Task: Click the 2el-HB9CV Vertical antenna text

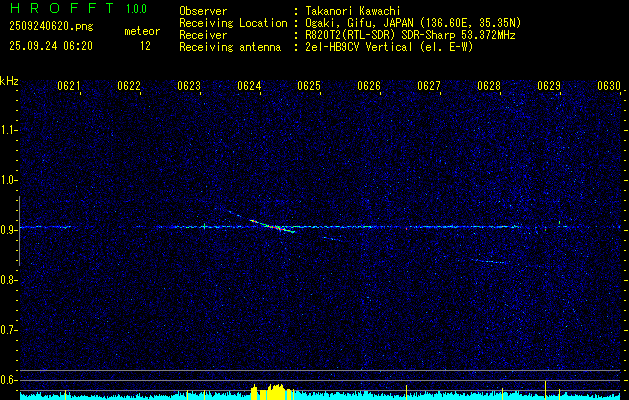Action: [x=390, y=47]
